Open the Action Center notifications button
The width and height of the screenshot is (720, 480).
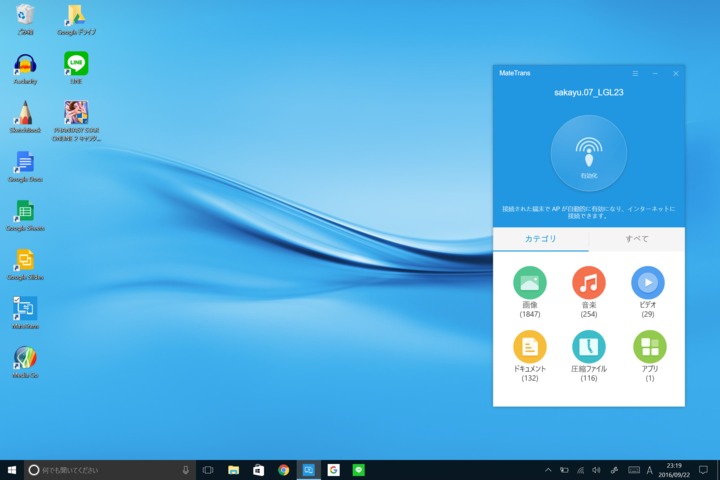pos(703,470)
